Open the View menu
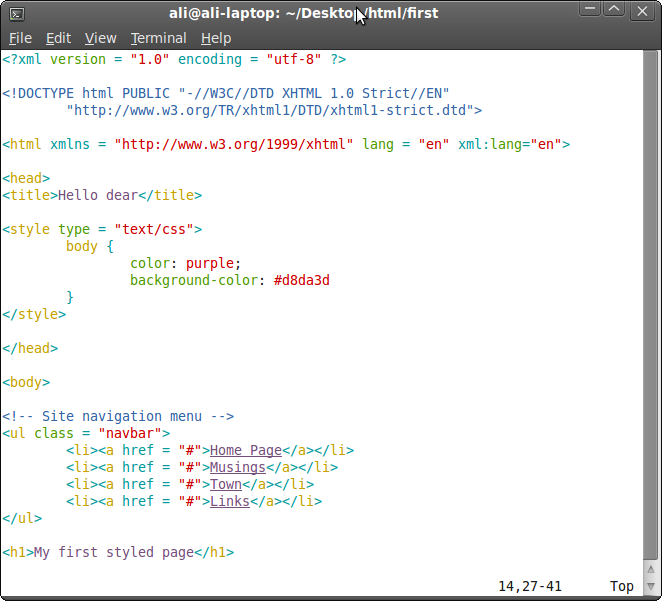Image resolution: width=662 pixels, height=601 pixels. point(100,38)
